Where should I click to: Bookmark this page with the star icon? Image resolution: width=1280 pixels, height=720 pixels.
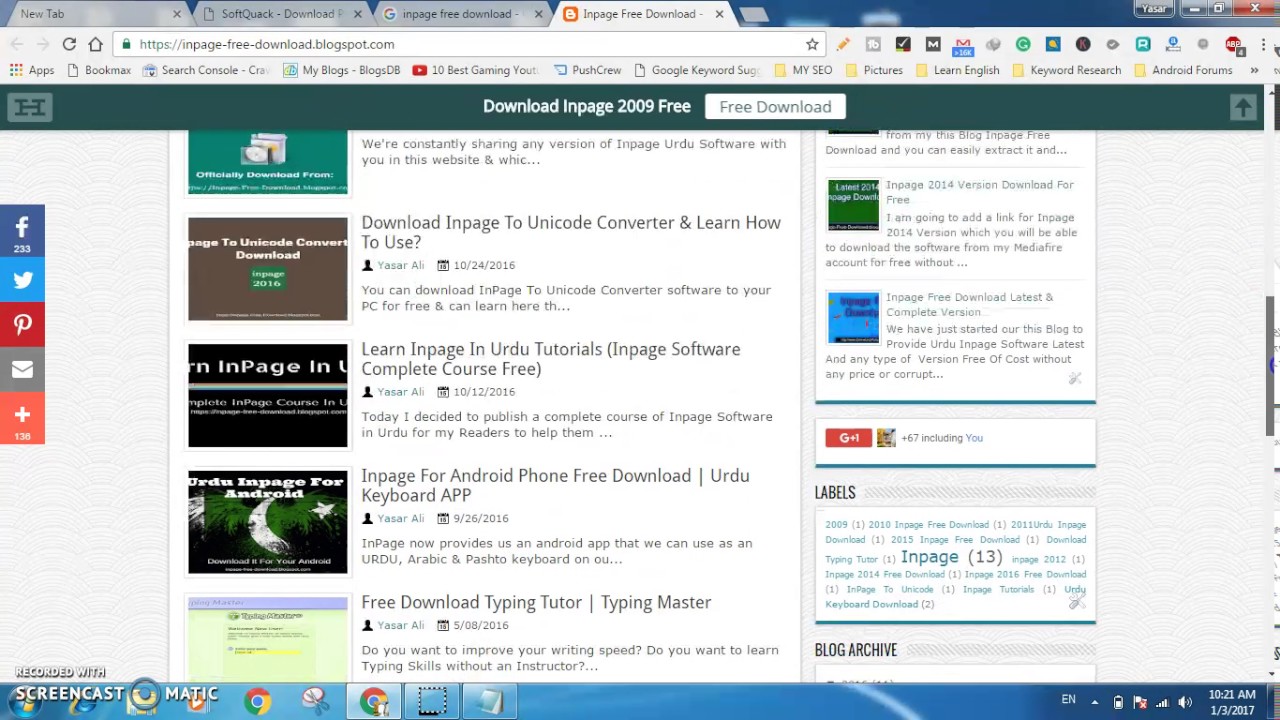coord(812,44)
